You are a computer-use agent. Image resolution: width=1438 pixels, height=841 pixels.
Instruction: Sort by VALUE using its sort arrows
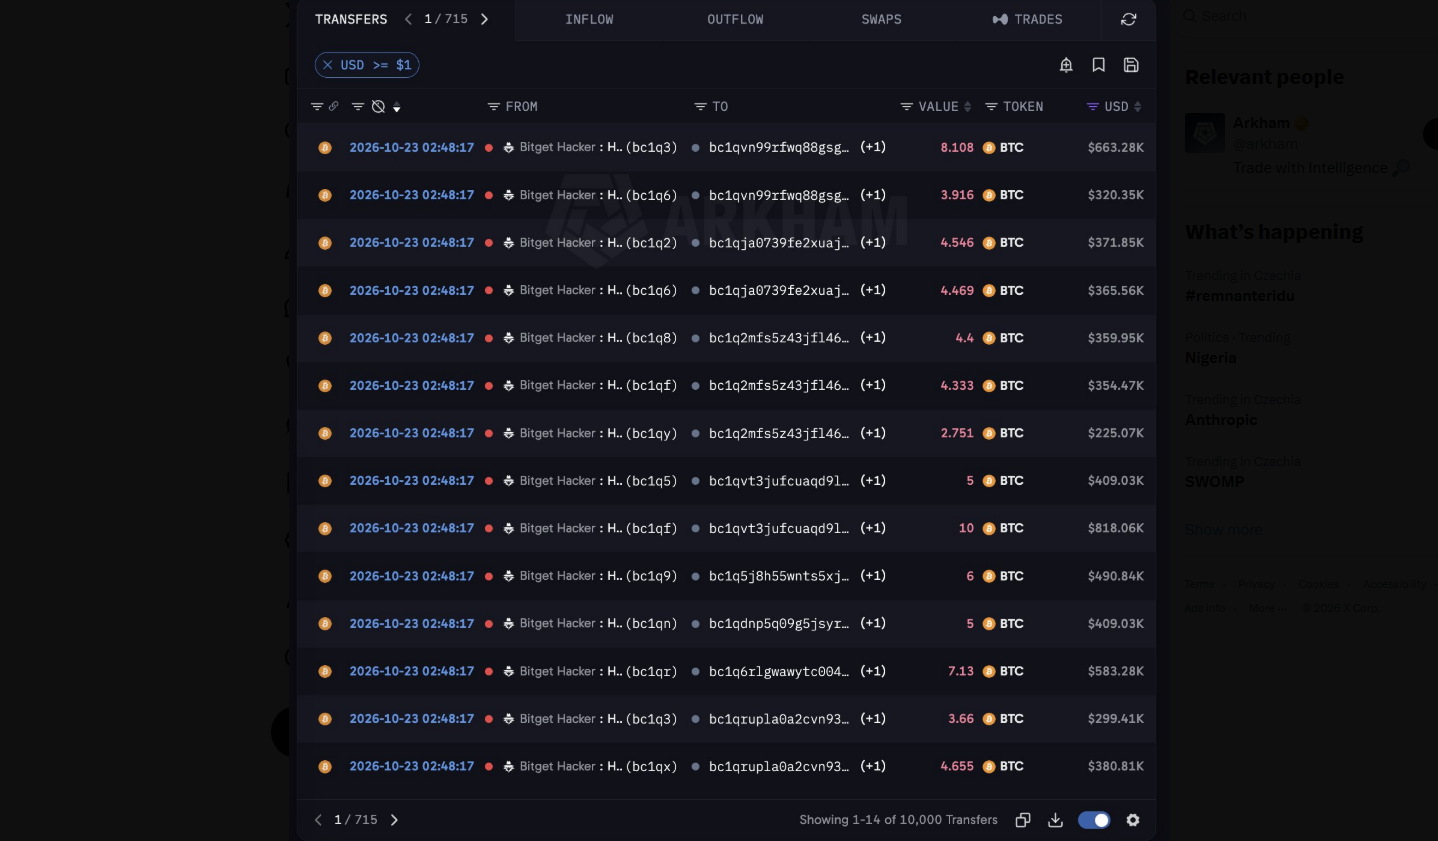[x=968, y=107]
